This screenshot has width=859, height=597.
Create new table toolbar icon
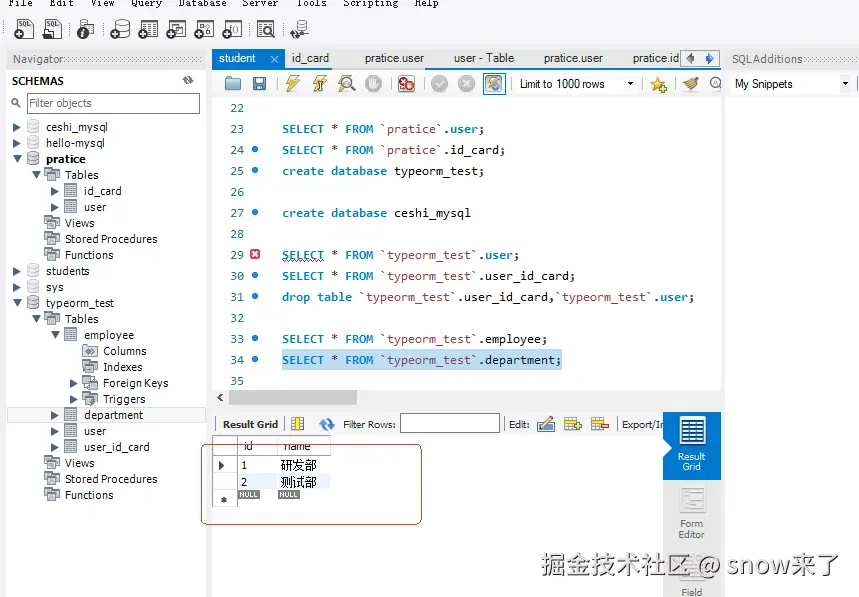(x=148, y=30)
